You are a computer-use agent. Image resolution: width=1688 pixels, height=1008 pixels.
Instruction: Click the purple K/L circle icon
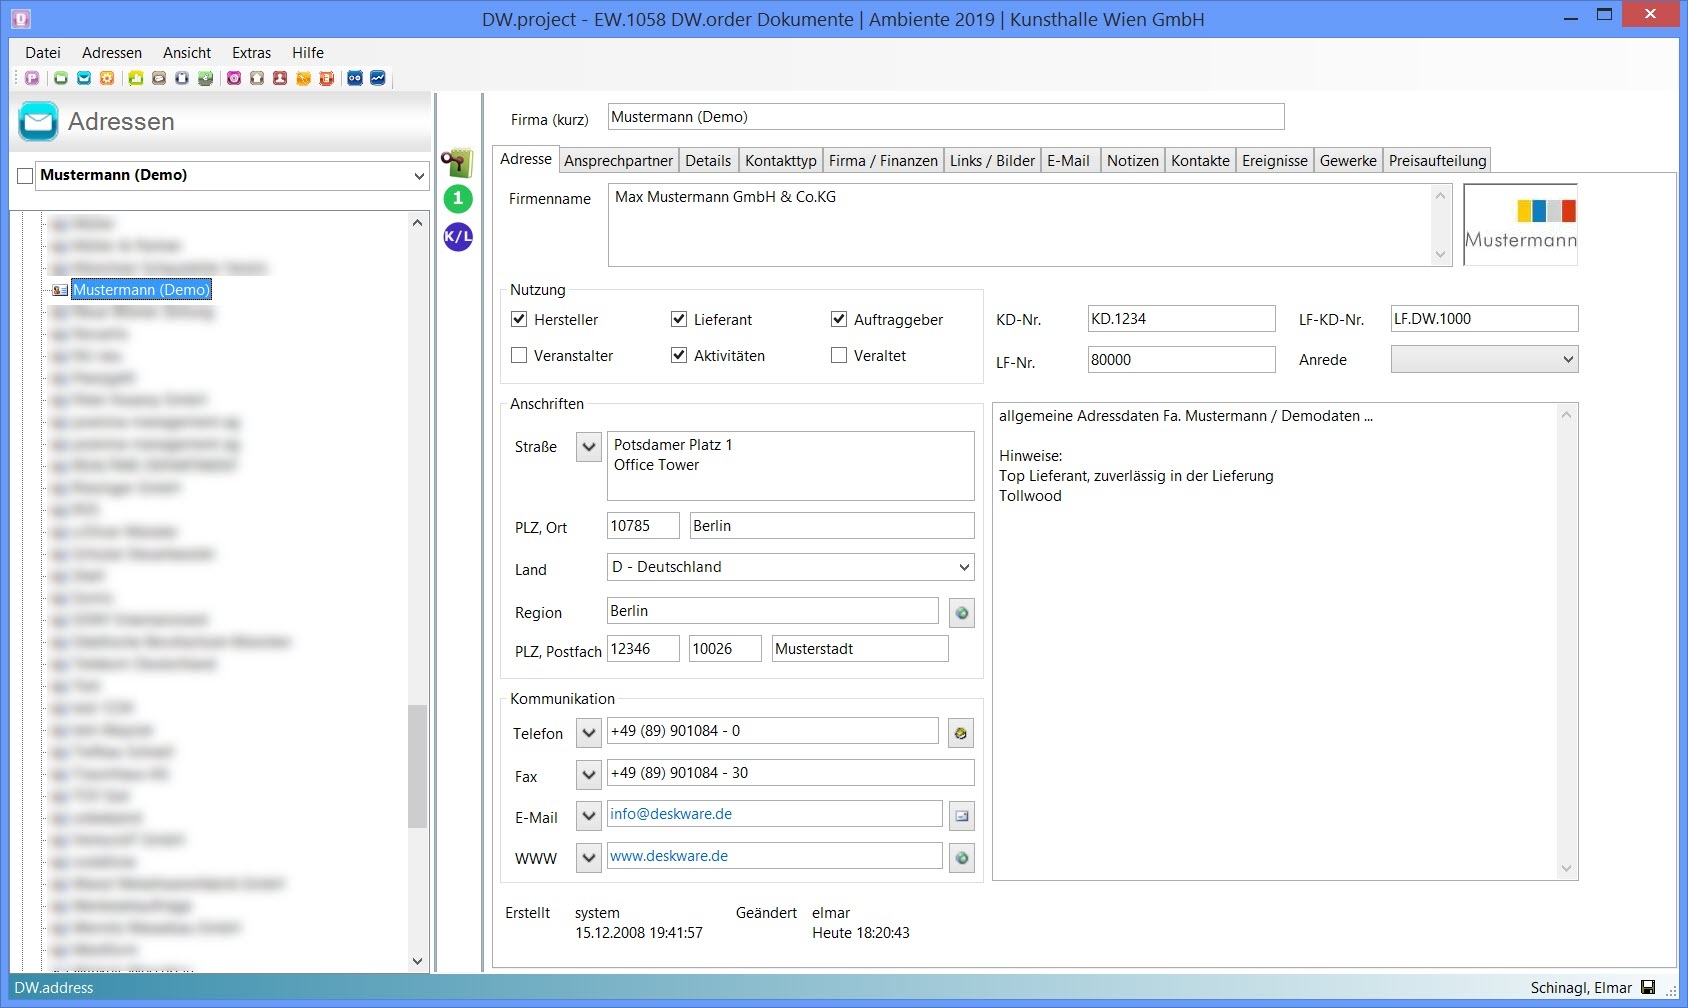pos(458,237)
